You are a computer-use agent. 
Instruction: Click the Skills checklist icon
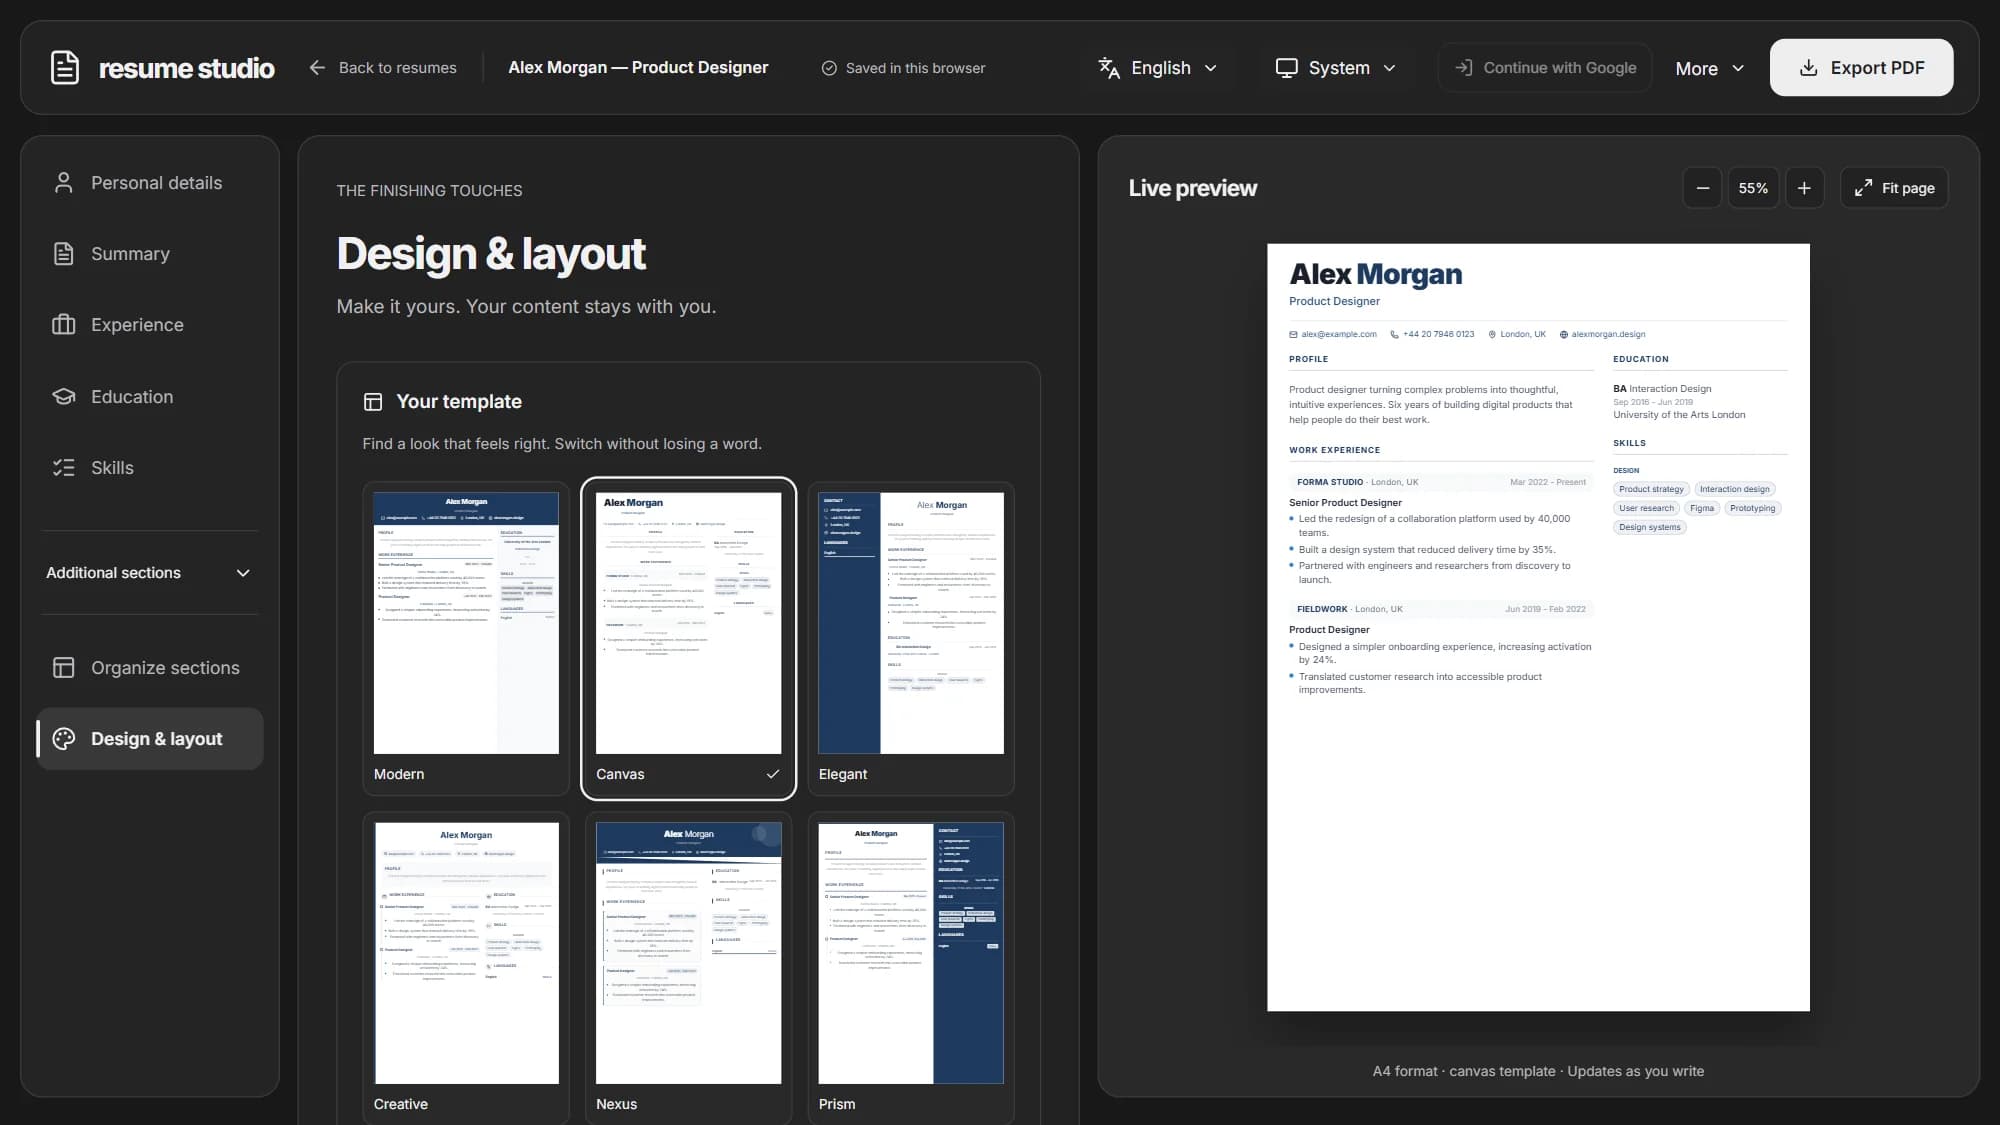[x=64, y=468]
